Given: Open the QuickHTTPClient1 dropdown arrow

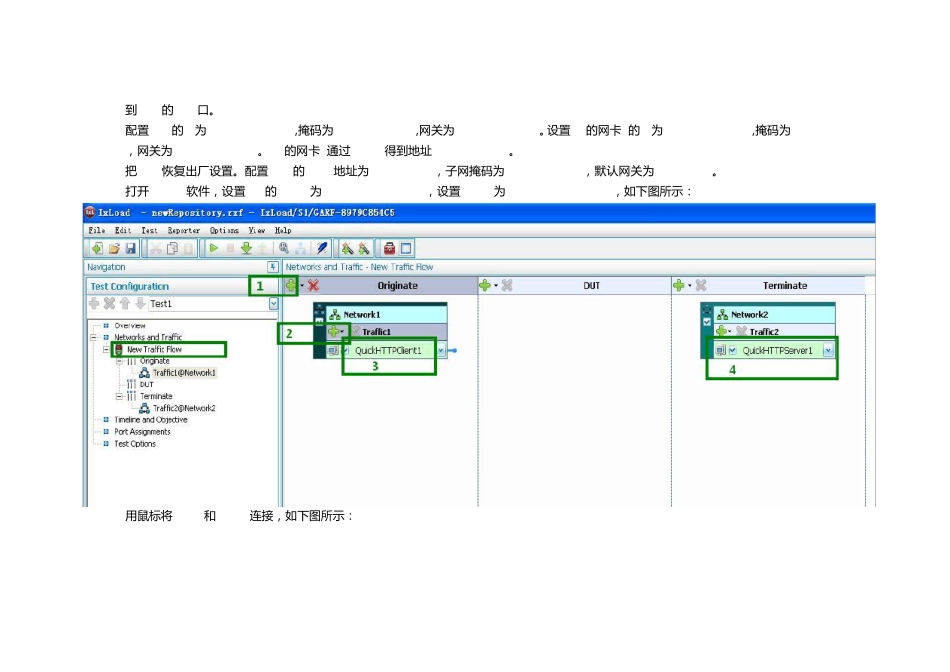Looking at the screenshot, I should (441, 350).
